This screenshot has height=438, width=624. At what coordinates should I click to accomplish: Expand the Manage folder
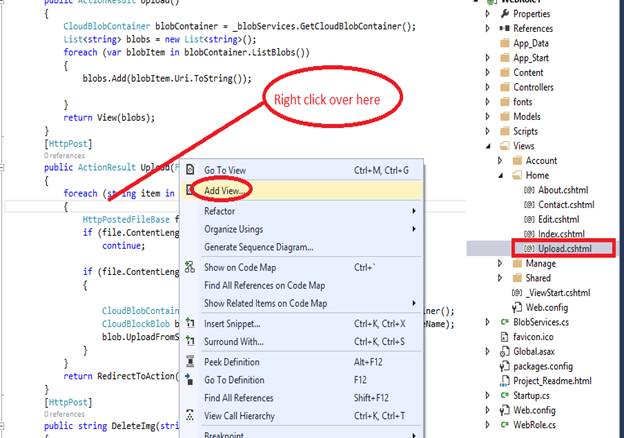coord(500,263)
